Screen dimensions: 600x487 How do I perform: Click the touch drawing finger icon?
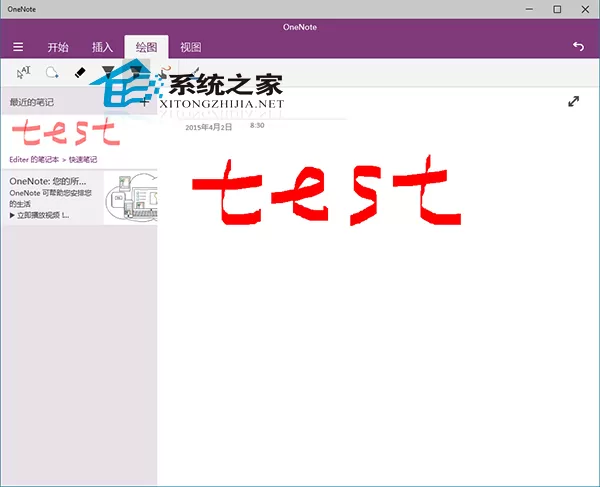click(165, 72)
